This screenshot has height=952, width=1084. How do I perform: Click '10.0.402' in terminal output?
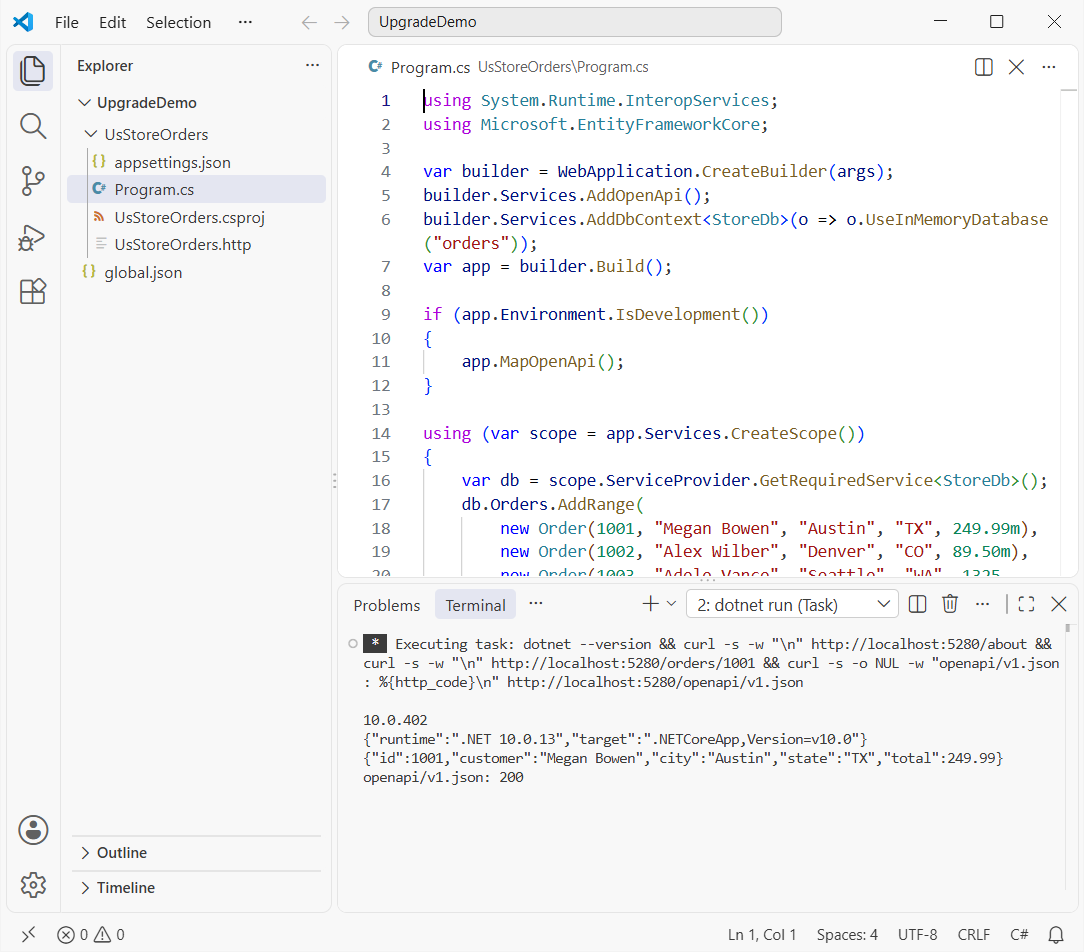[x=395, y=720]
